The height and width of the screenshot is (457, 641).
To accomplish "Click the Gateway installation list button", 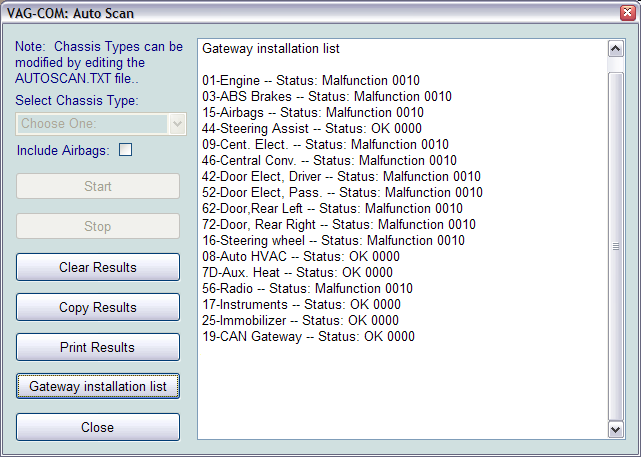I will tap(98, 386).
